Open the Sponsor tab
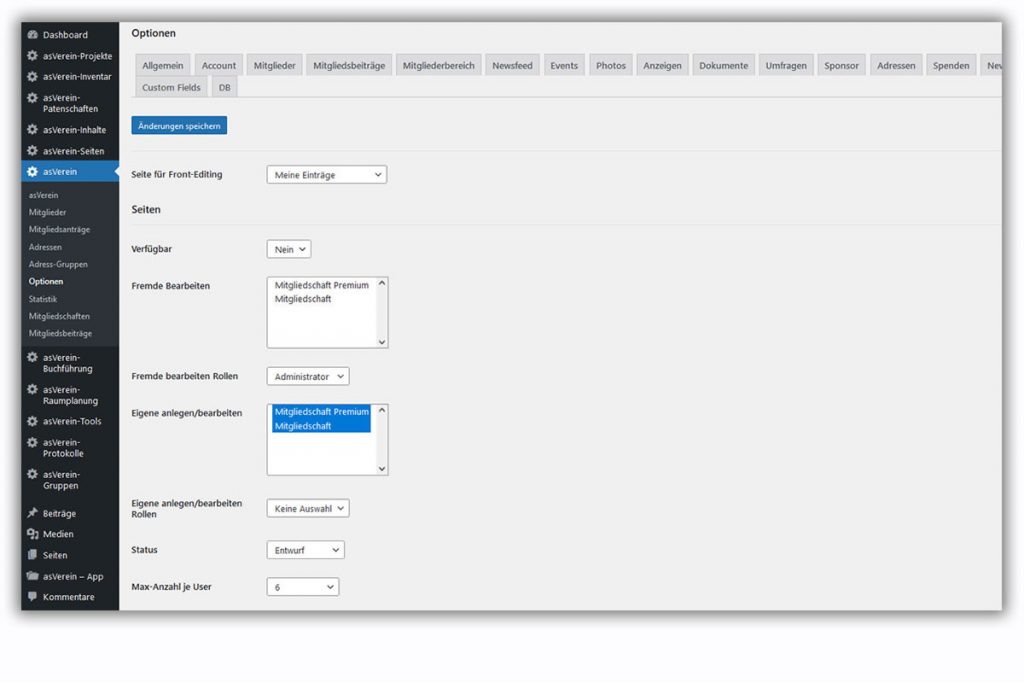The image size is (1024, 683). [841, 65]
